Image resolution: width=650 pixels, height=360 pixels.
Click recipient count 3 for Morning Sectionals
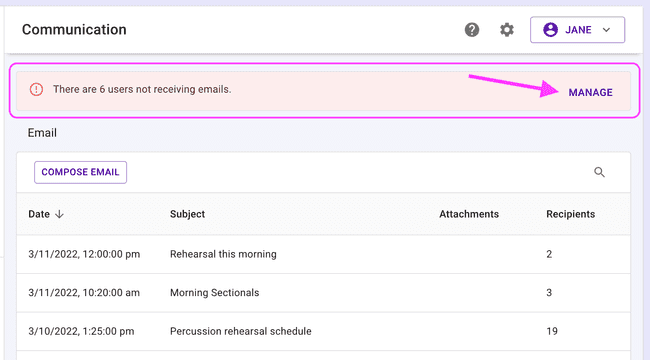tap(549, 292)
